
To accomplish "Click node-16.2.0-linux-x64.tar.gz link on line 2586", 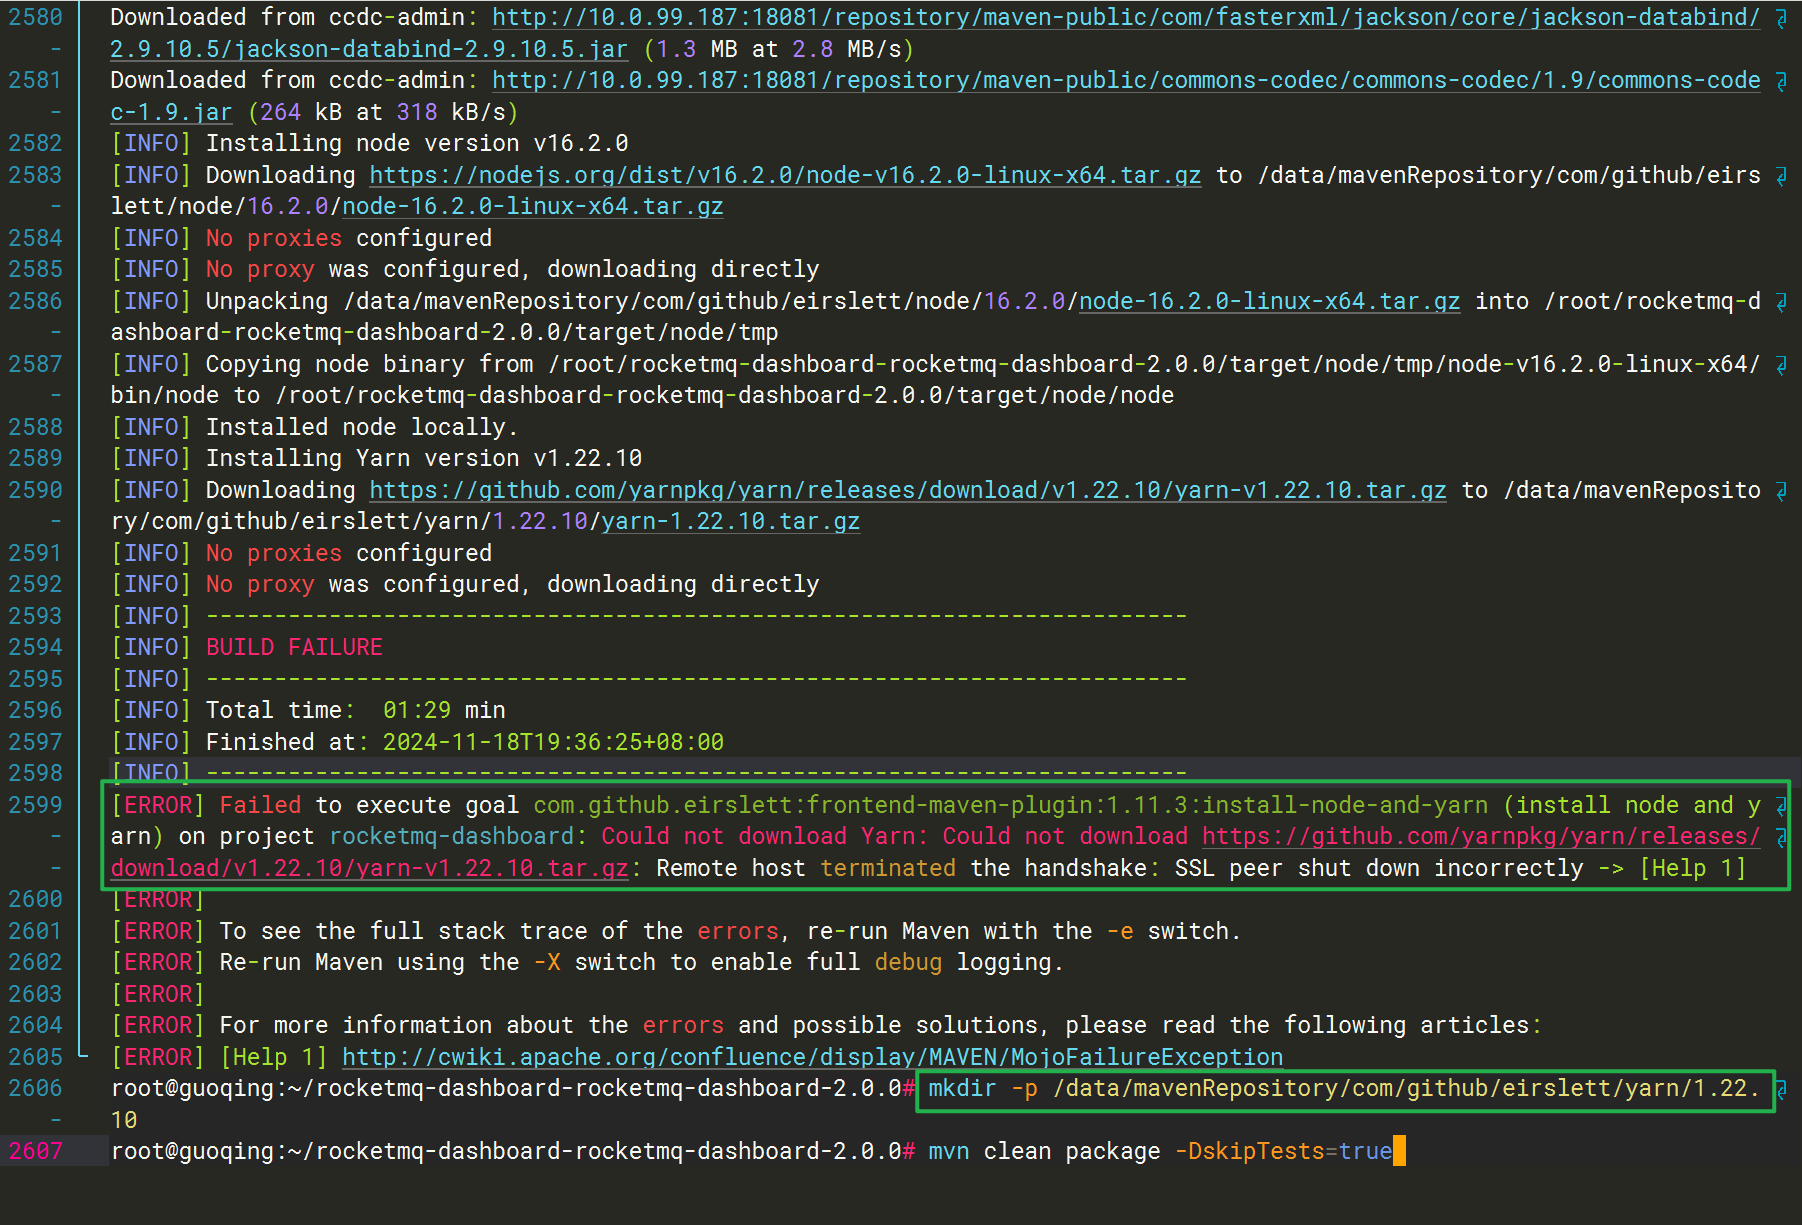I will point(1270,301).
